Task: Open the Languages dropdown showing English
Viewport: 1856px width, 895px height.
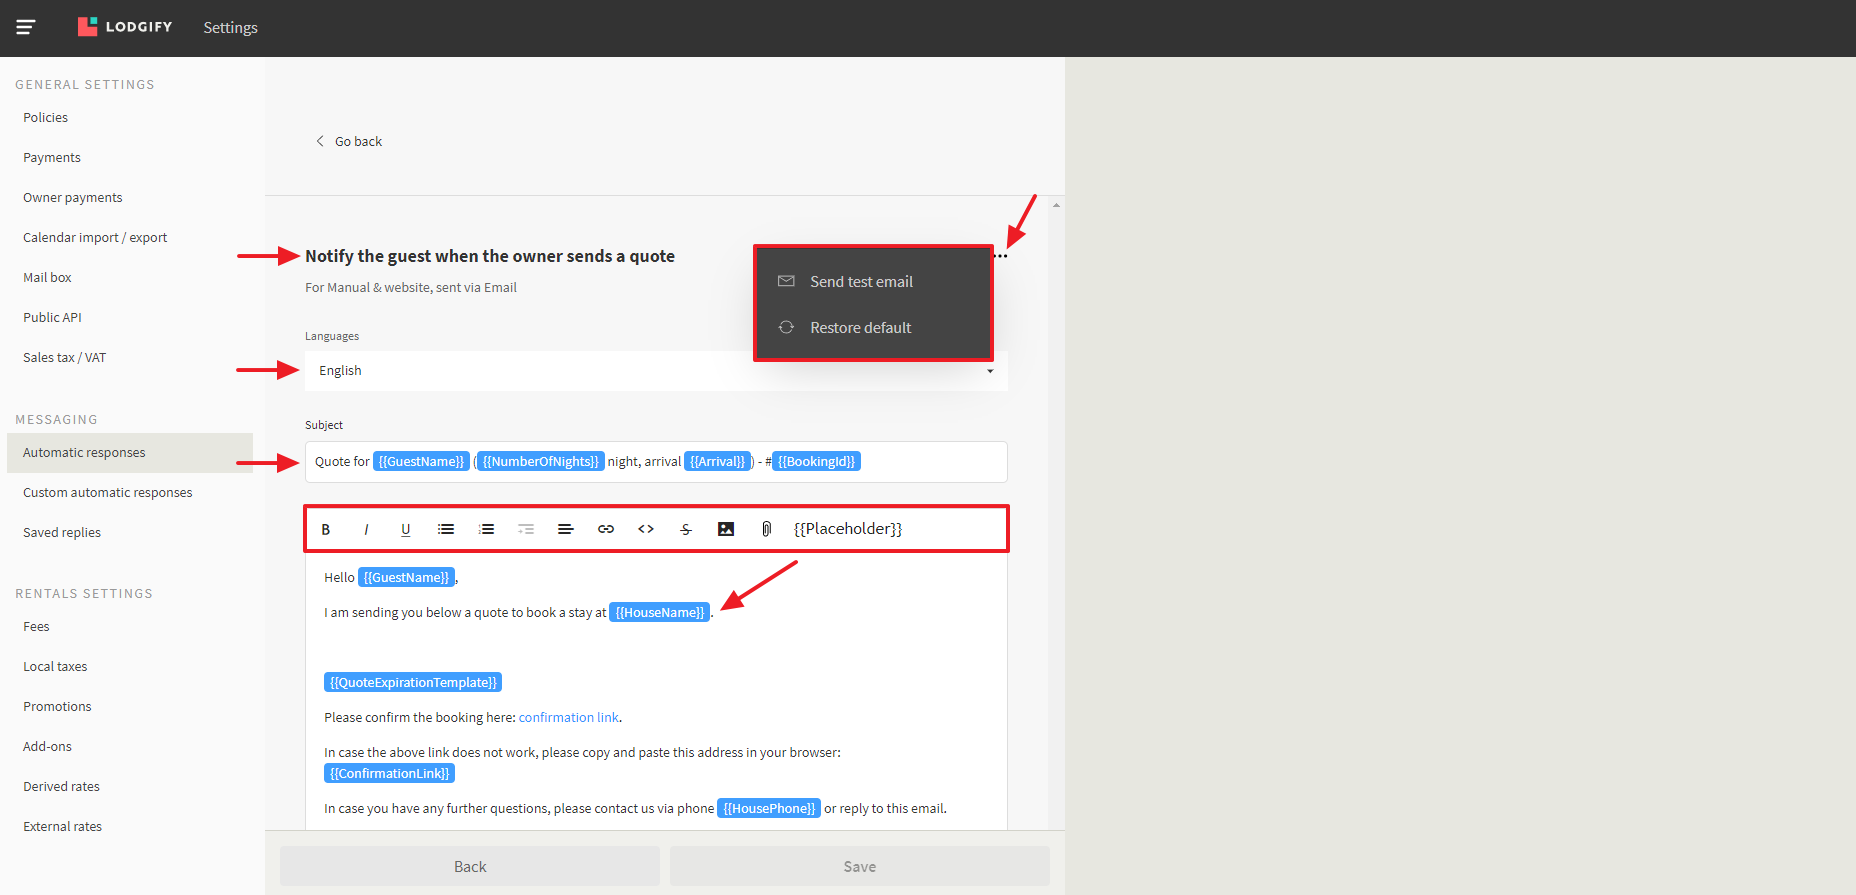Action: [656, 371]
